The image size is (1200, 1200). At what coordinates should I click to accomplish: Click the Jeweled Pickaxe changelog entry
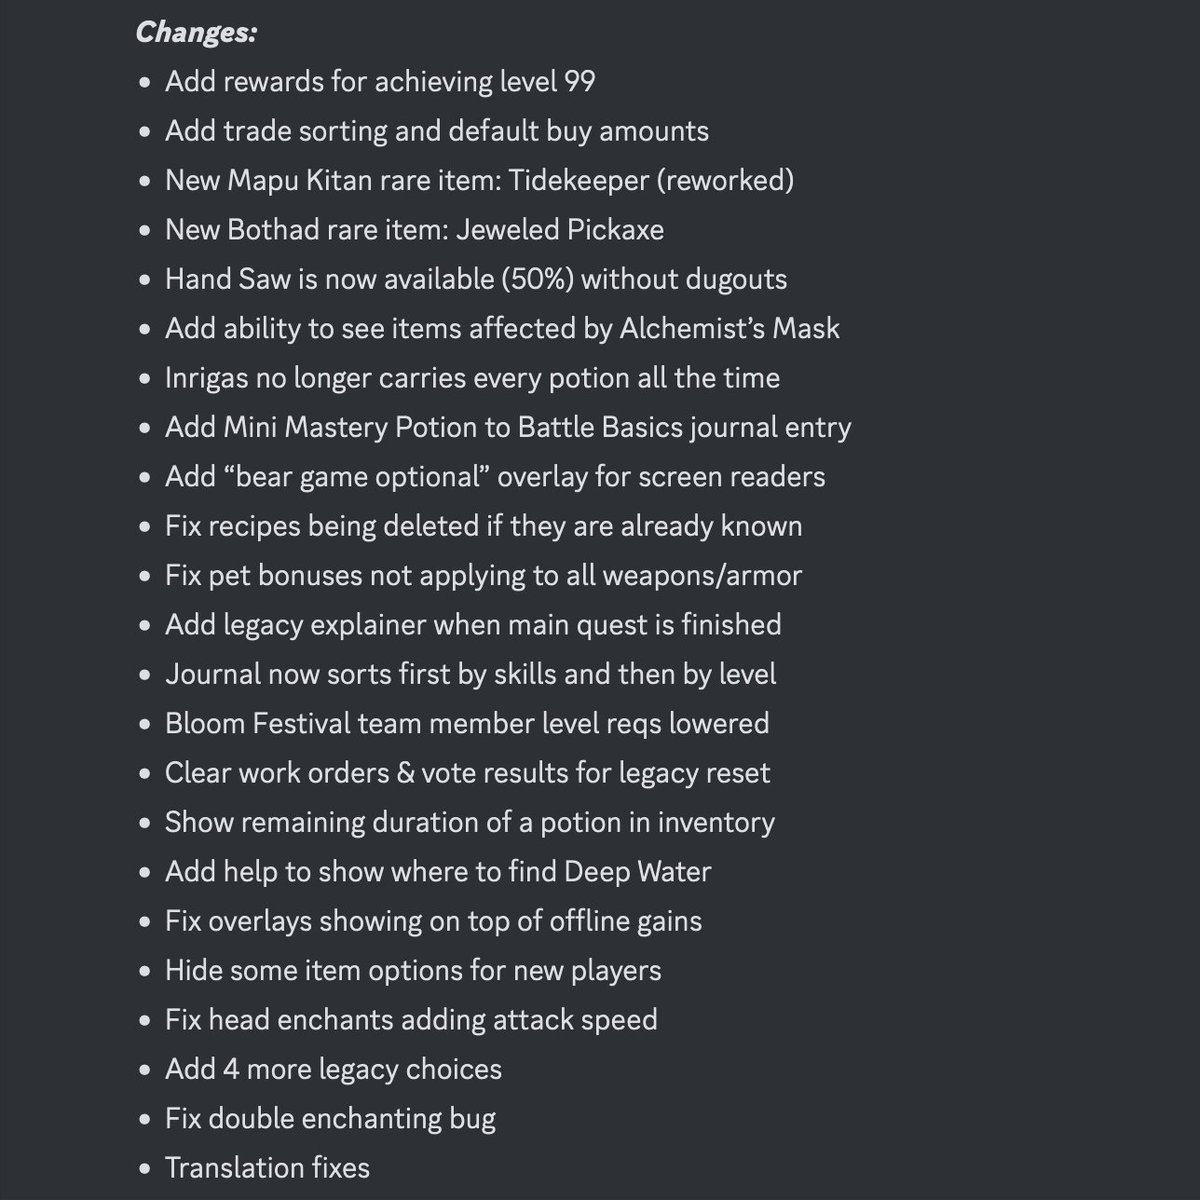pyautogui.click(x=415, y=229)
